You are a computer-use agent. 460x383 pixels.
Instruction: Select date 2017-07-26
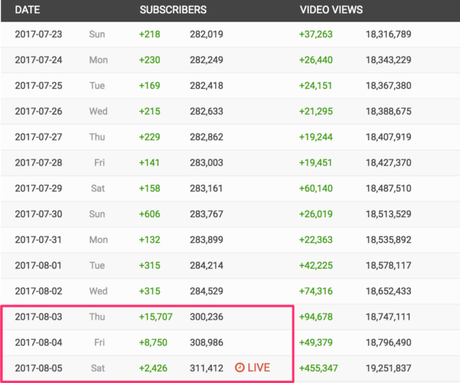[x=38, y=111]
